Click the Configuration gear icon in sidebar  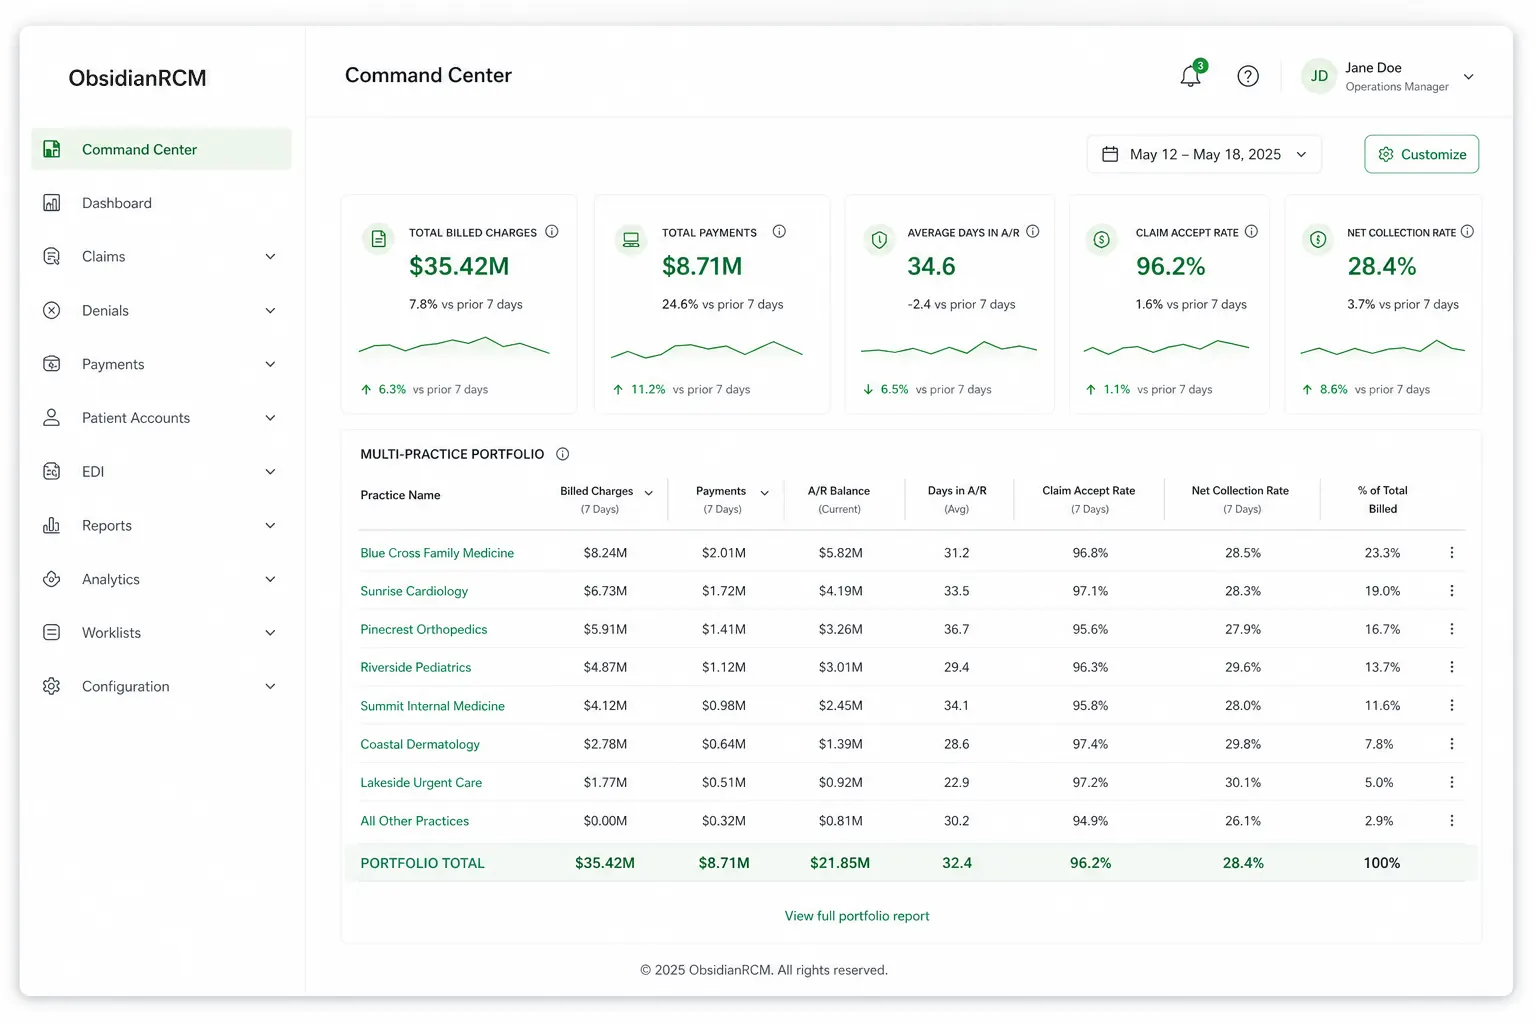click(x=52, y=686)
